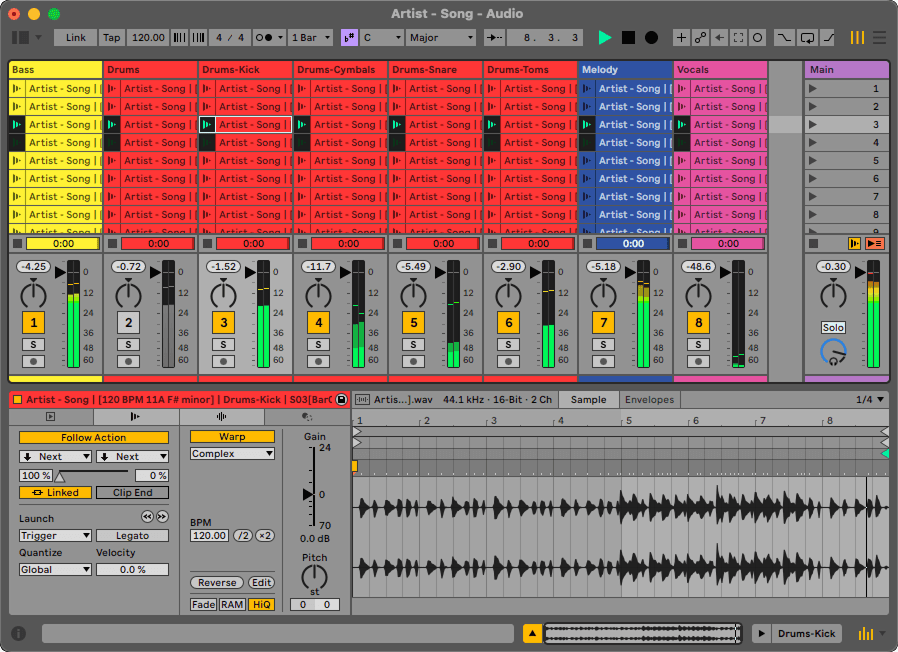The width and height of the screenshot is (898, 652).
Task: Toggle HiQ in the Sample panel
Action: click(262, 604)
